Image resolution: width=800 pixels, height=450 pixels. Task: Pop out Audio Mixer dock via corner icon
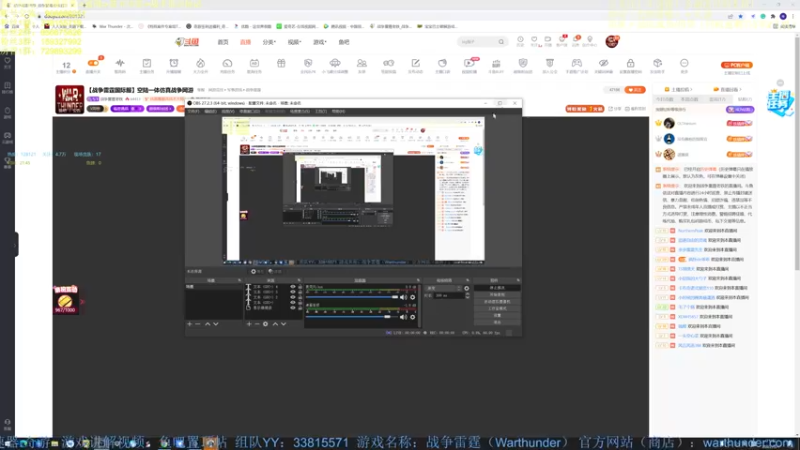pyautogui.click(x=418, y=281)
